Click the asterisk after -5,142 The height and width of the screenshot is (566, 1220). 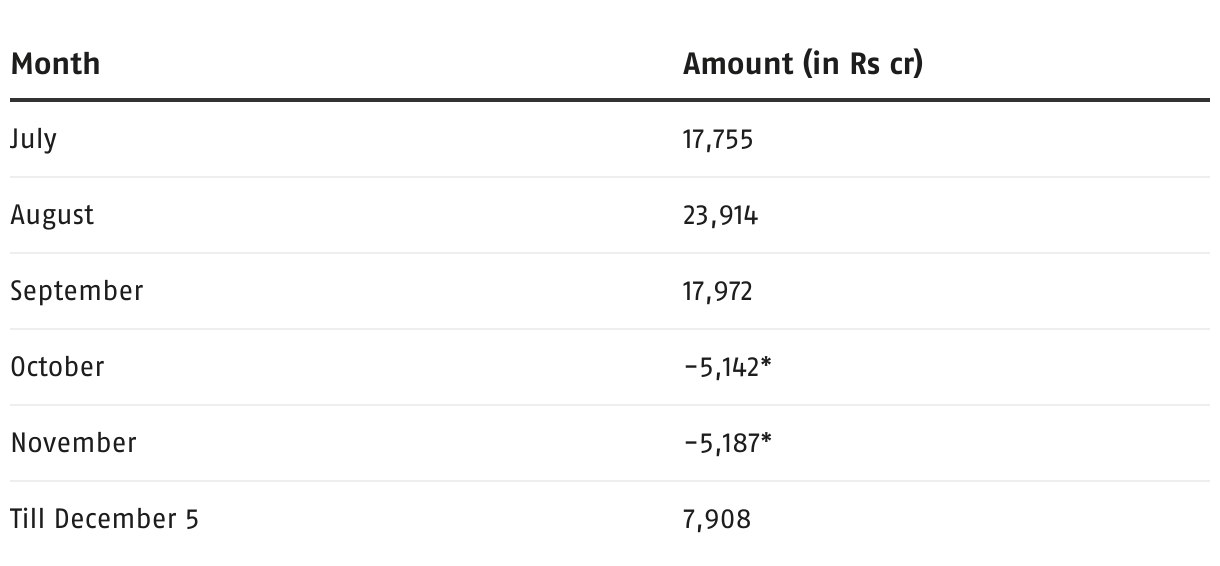[766, 363]
